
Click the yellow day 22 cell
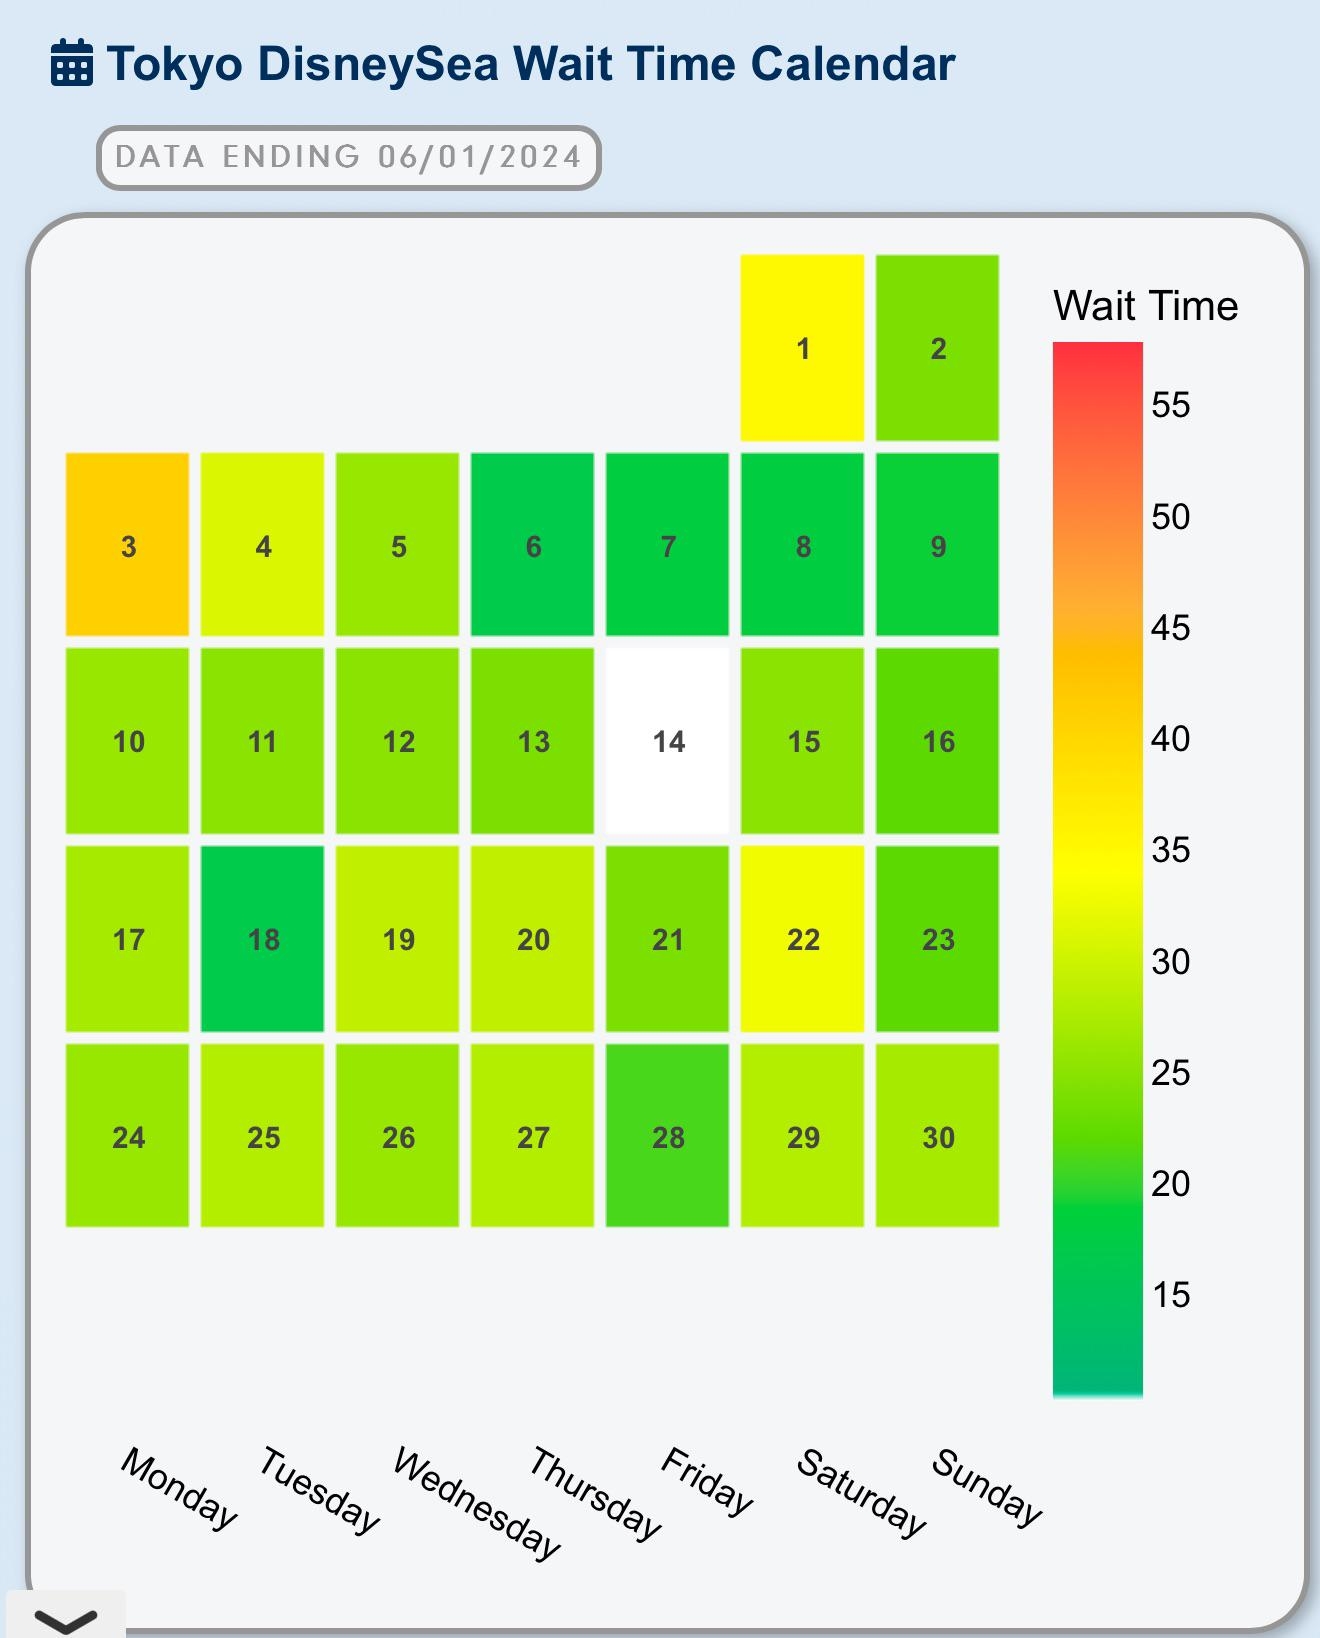click(x=802, y=938)
